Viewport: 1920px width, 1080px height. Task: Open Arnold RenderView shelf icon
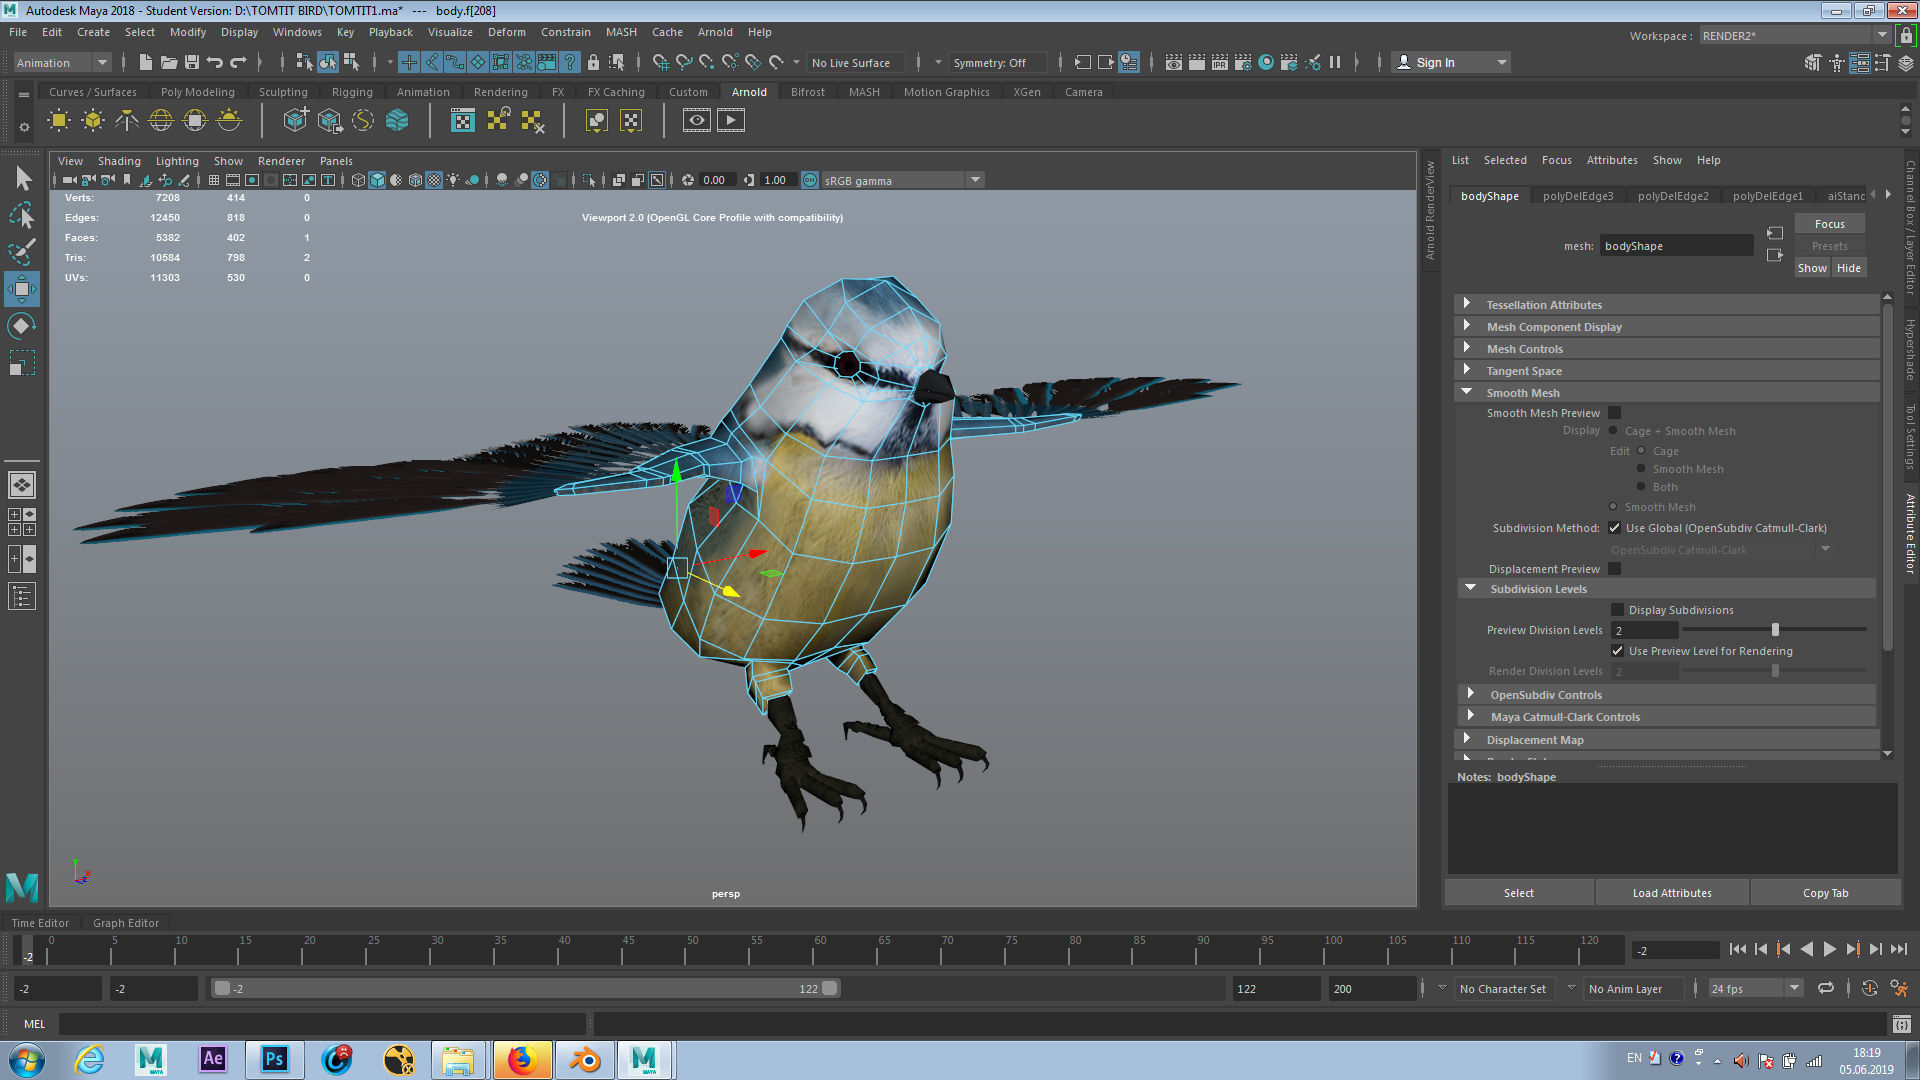(x=697, y=121)
